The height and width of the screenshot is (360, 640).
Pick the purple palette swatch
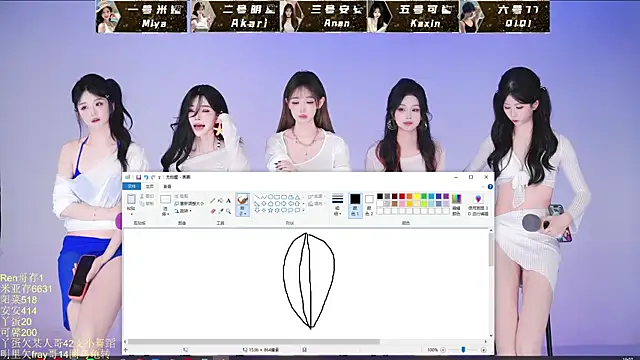(446, 196)
